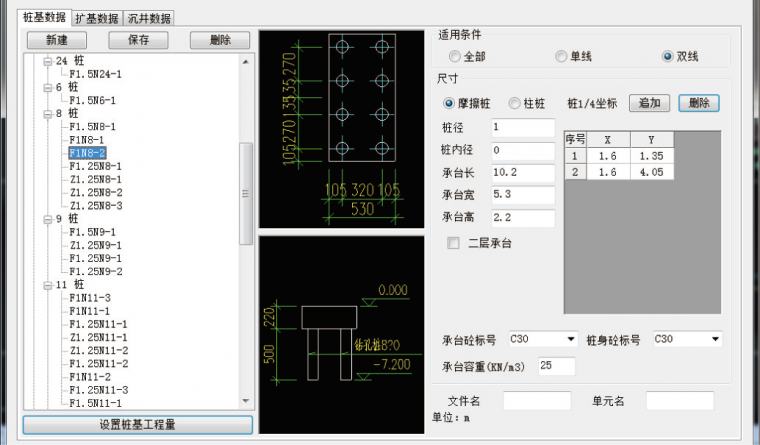Select tree item F1.5N24-1
The width and height of the screenshot is (760, 445).
click(x=95, y=74)
